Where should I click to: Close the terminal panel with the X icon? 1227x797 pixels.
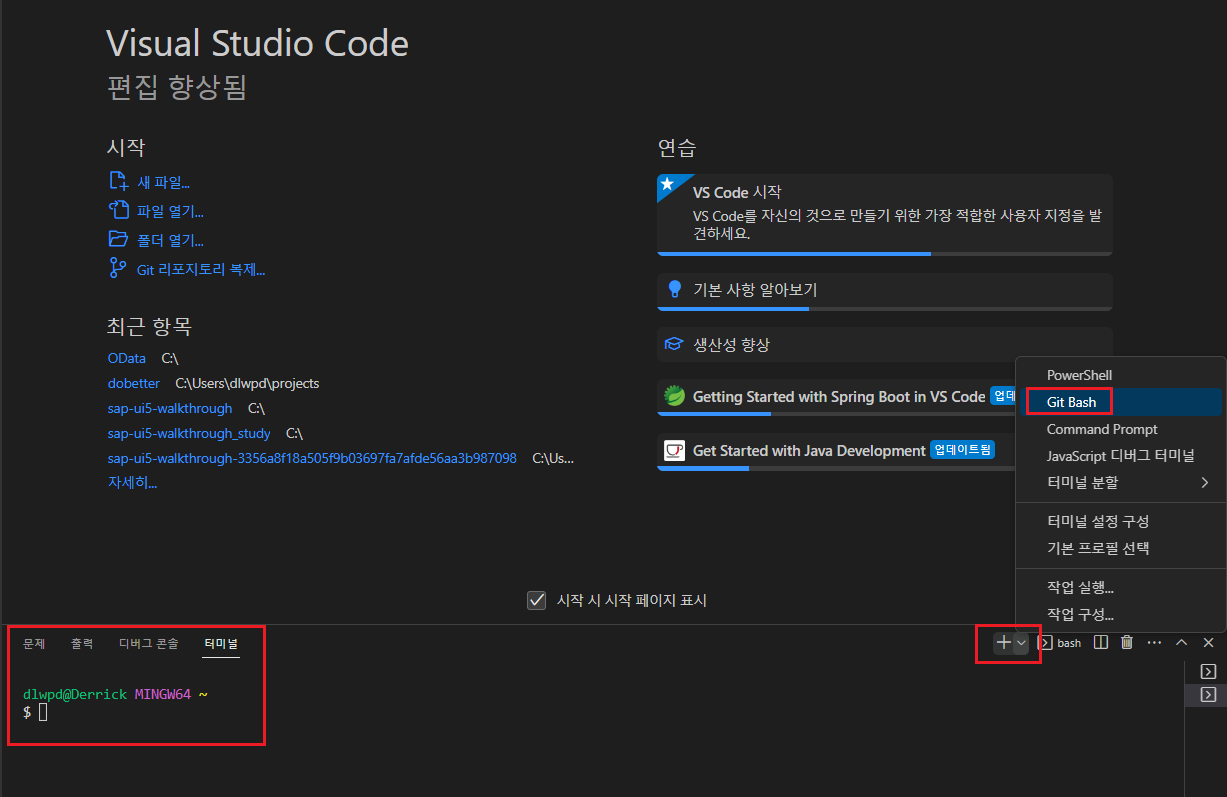point(1208,643)
